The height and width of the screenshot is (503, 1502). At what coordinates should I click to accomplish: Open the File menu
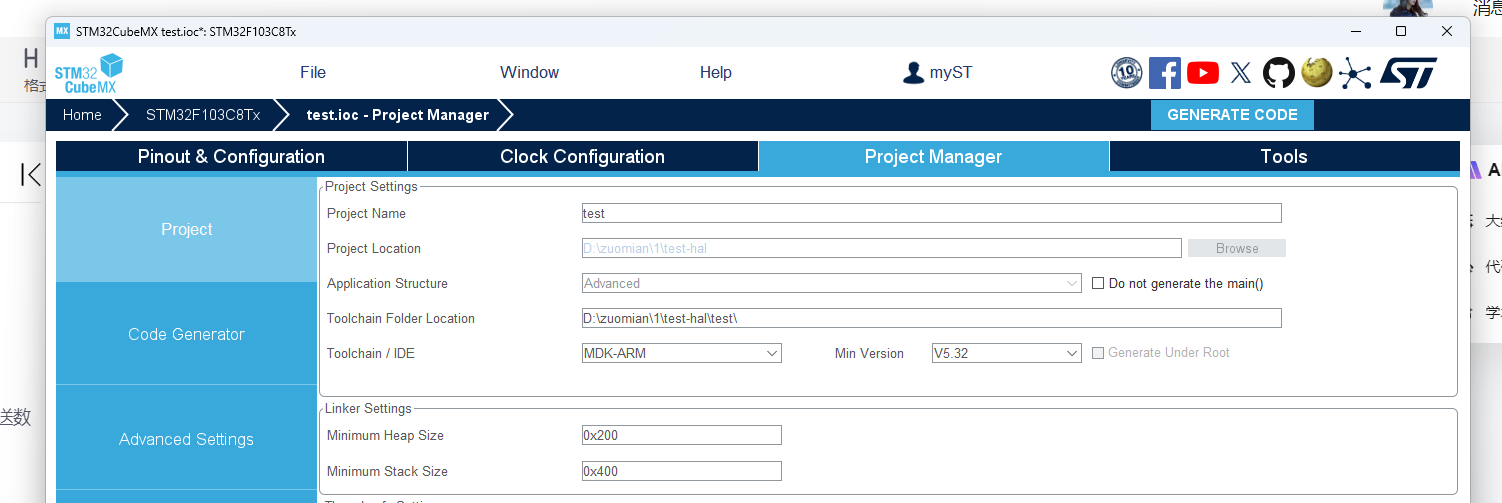[313, 72]
